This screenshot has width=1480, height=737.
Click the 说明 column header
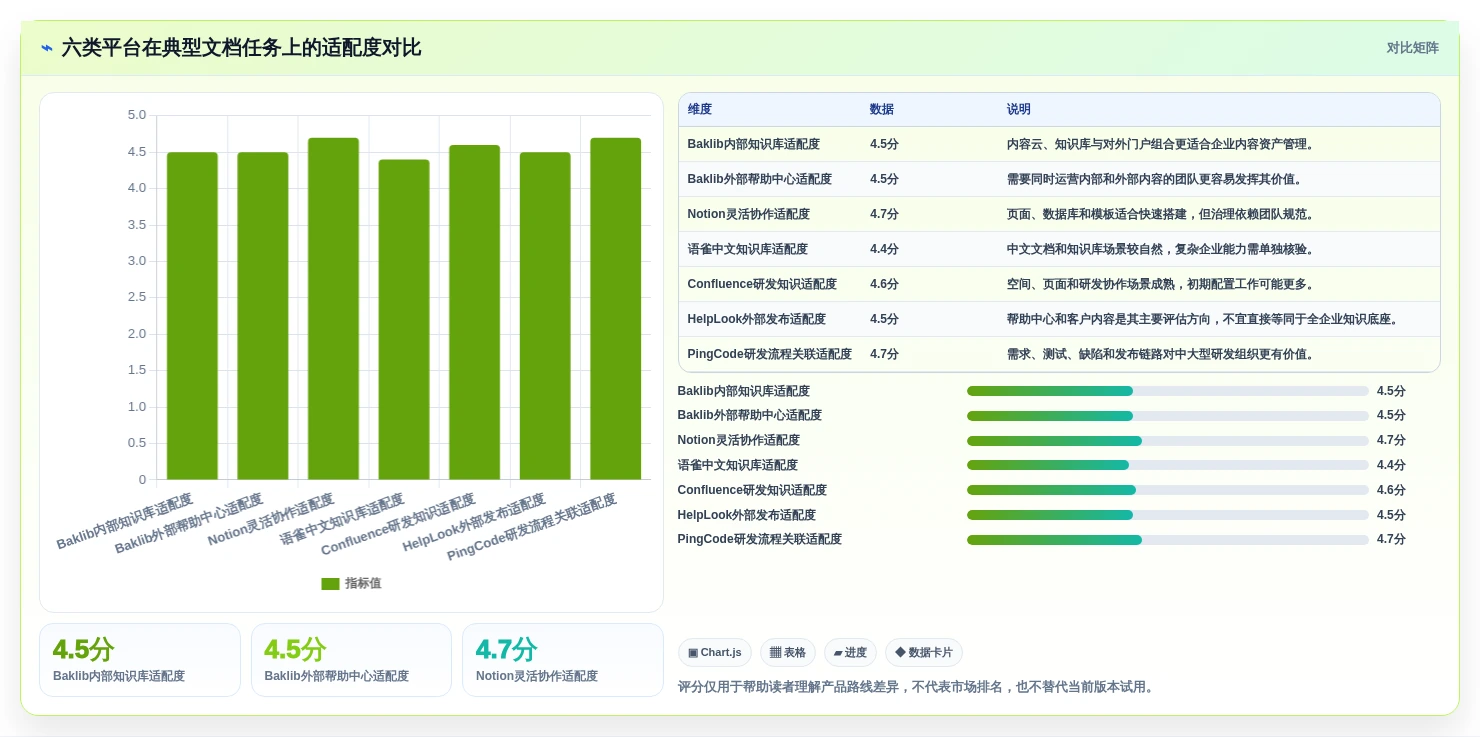(1019, 110)
